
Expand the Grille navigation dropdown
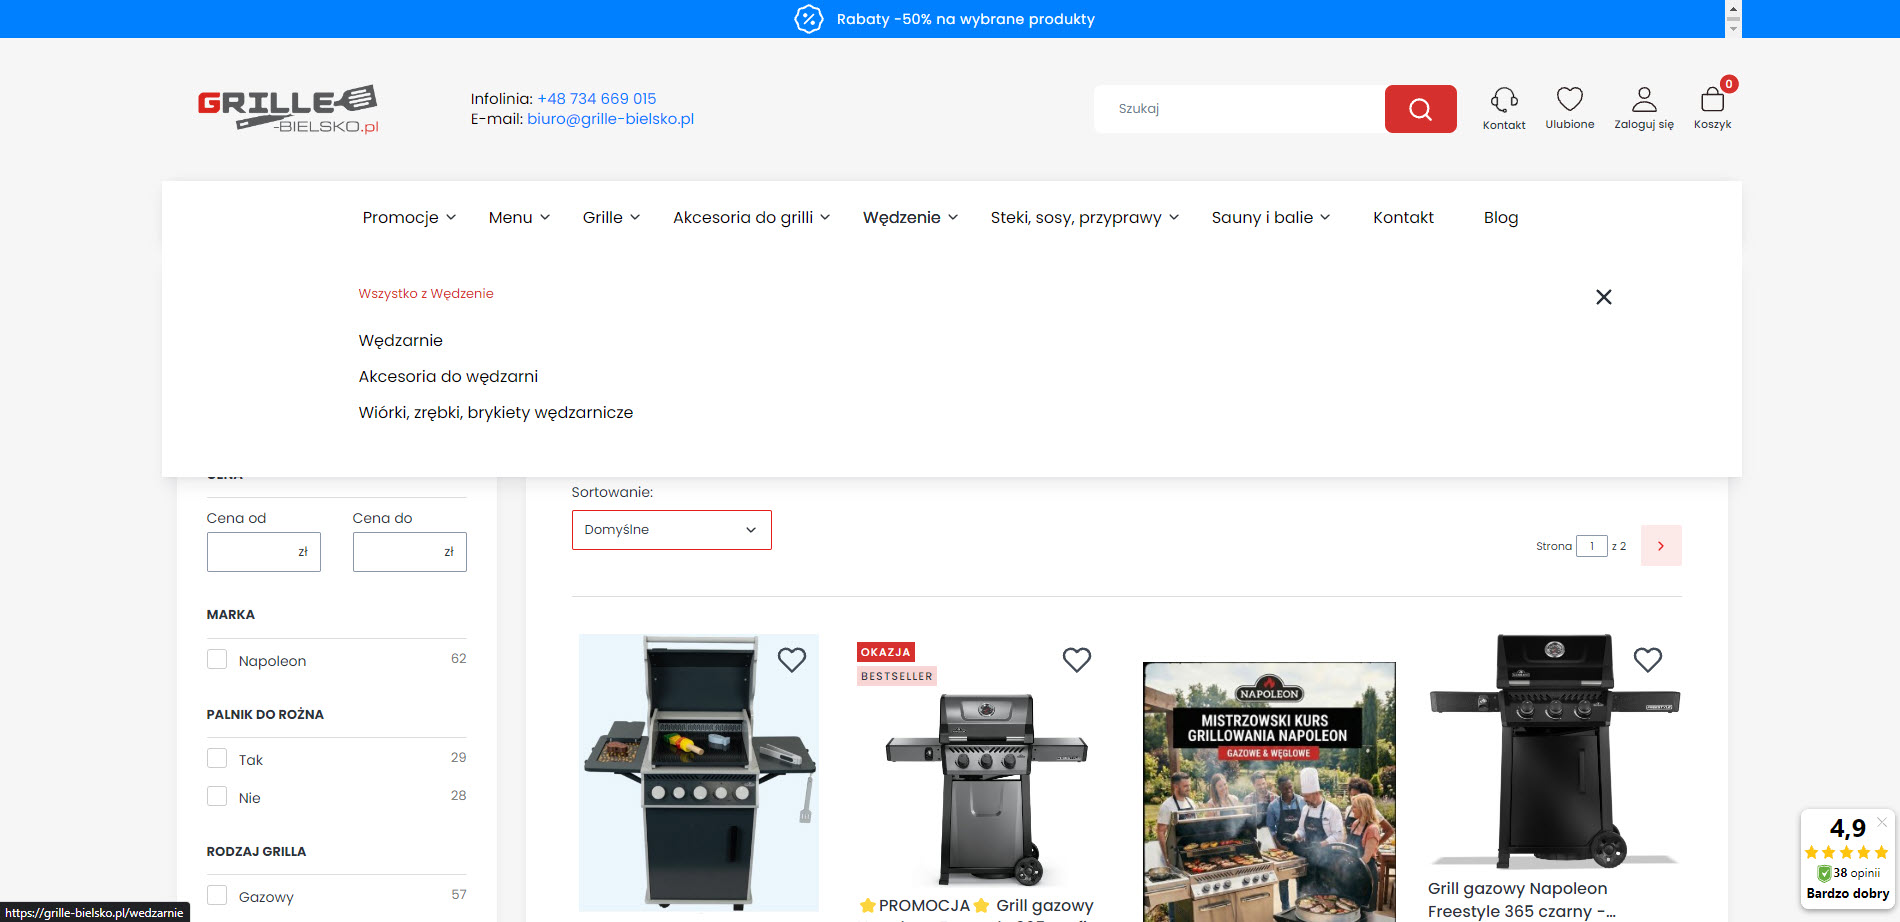click(610, 217)
